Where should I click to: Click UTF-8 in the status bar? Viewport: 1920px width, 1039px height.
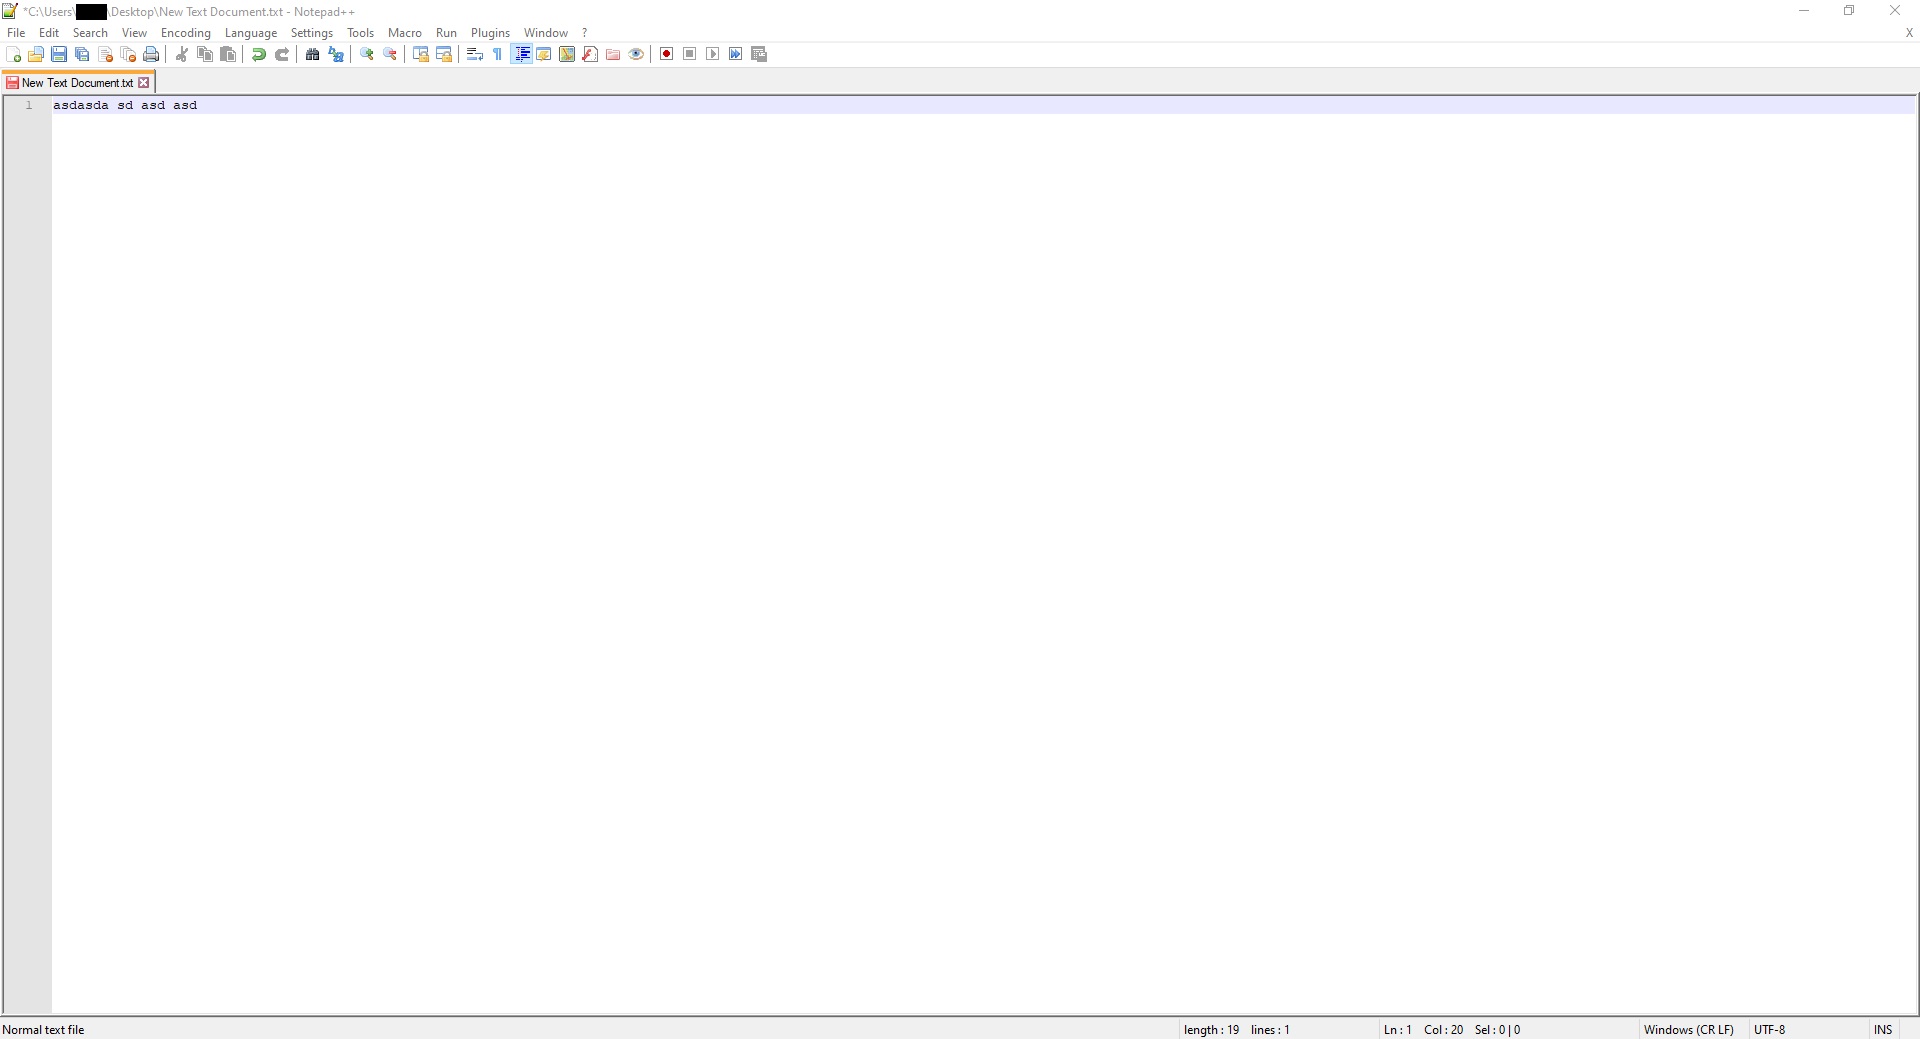(1770, 1029)
